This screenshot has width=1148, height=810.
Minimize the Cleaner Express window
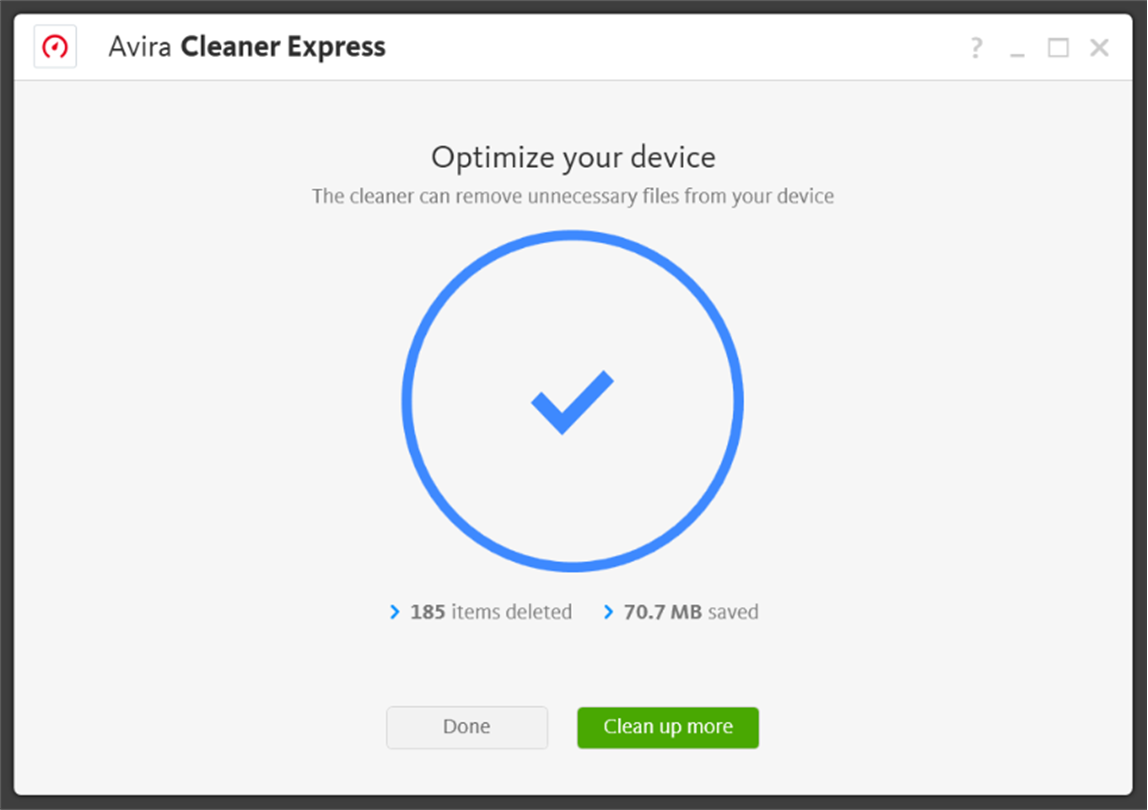pos(1017,48)
